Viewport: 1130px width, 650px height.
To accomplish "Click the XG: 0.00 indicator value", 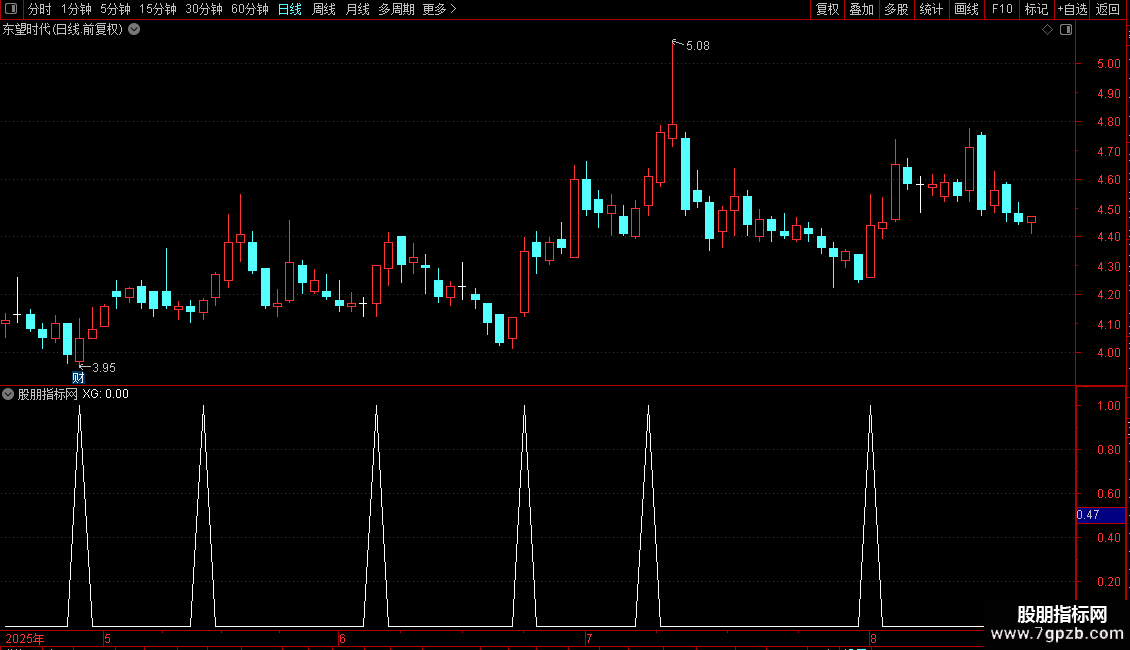I will [105, 394].
